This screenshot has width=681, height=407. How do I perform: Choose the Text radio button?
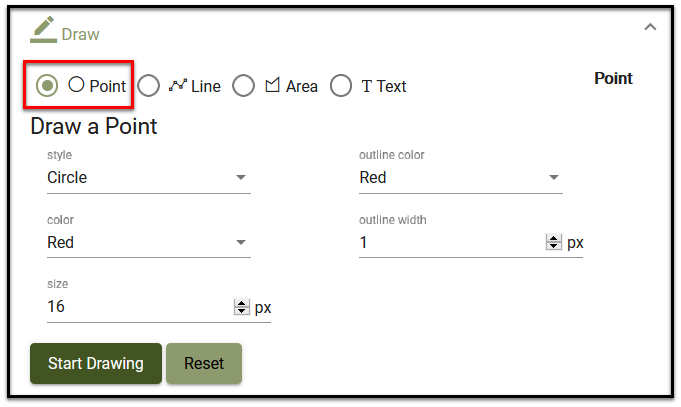(341, 86)
